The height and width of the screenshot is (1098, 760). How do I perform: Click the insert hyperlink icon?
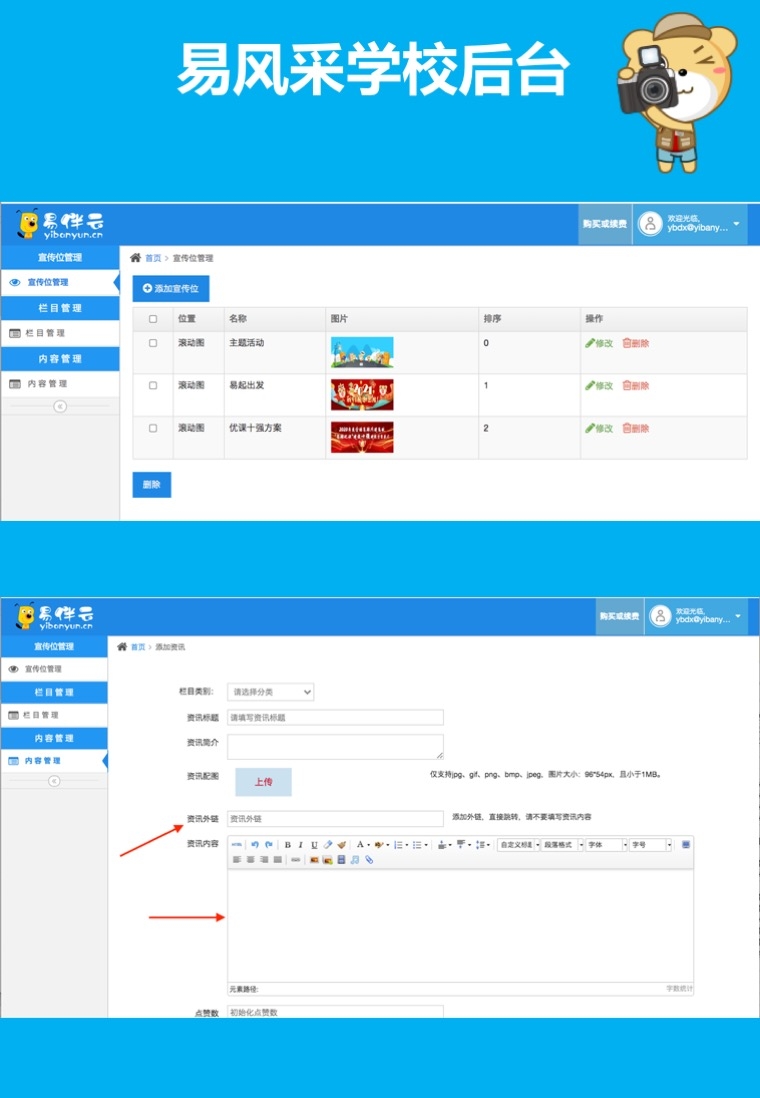296,859
